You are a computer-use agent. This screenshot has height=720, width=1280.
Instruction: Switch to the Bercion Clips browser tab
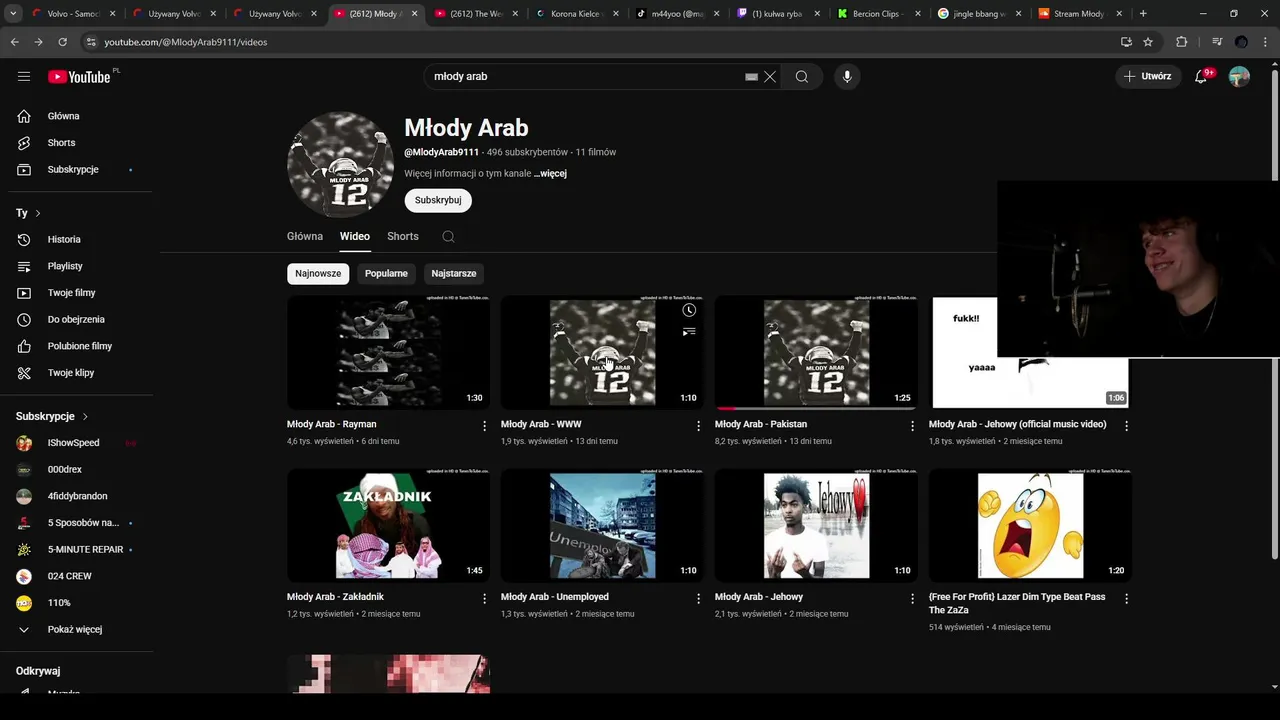pos(876,14)
